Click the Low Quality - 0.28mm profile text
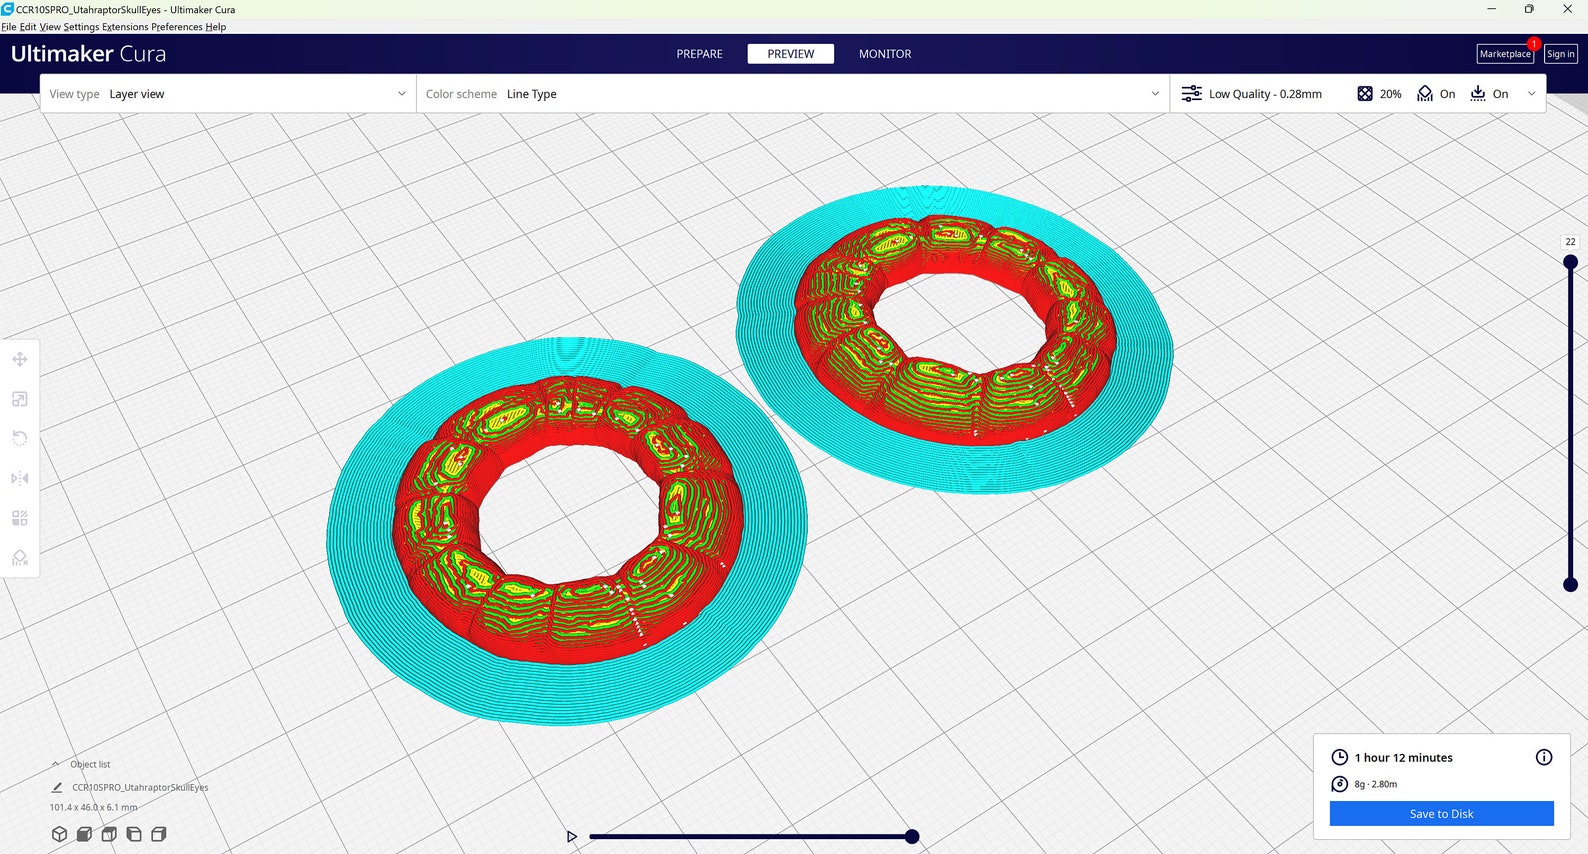 pyautogui.click(x=1265, y=94)
